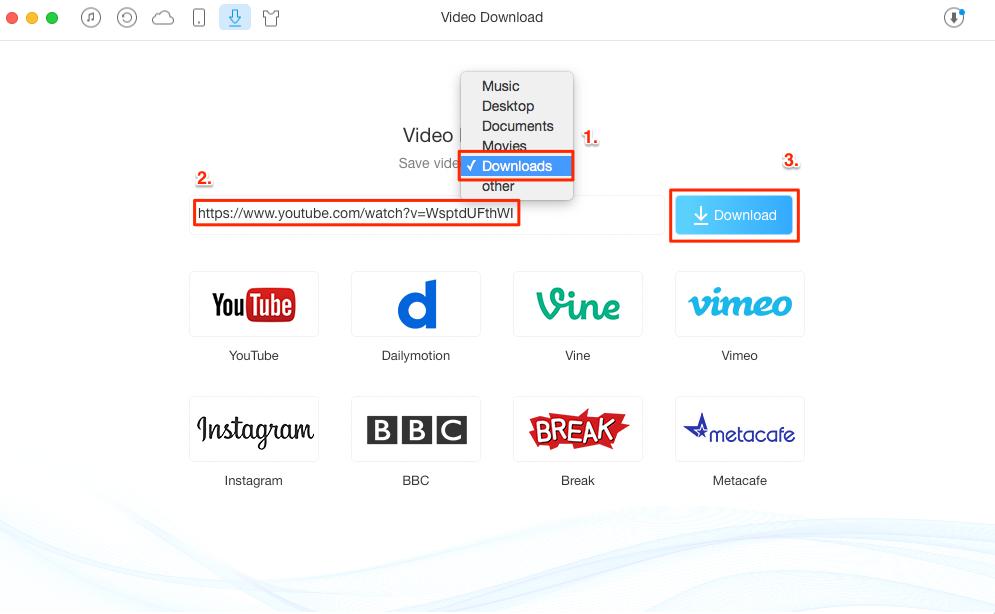995x614 pixels.
Task: Choose Music in the save location menu
Action: pos(517,86)
